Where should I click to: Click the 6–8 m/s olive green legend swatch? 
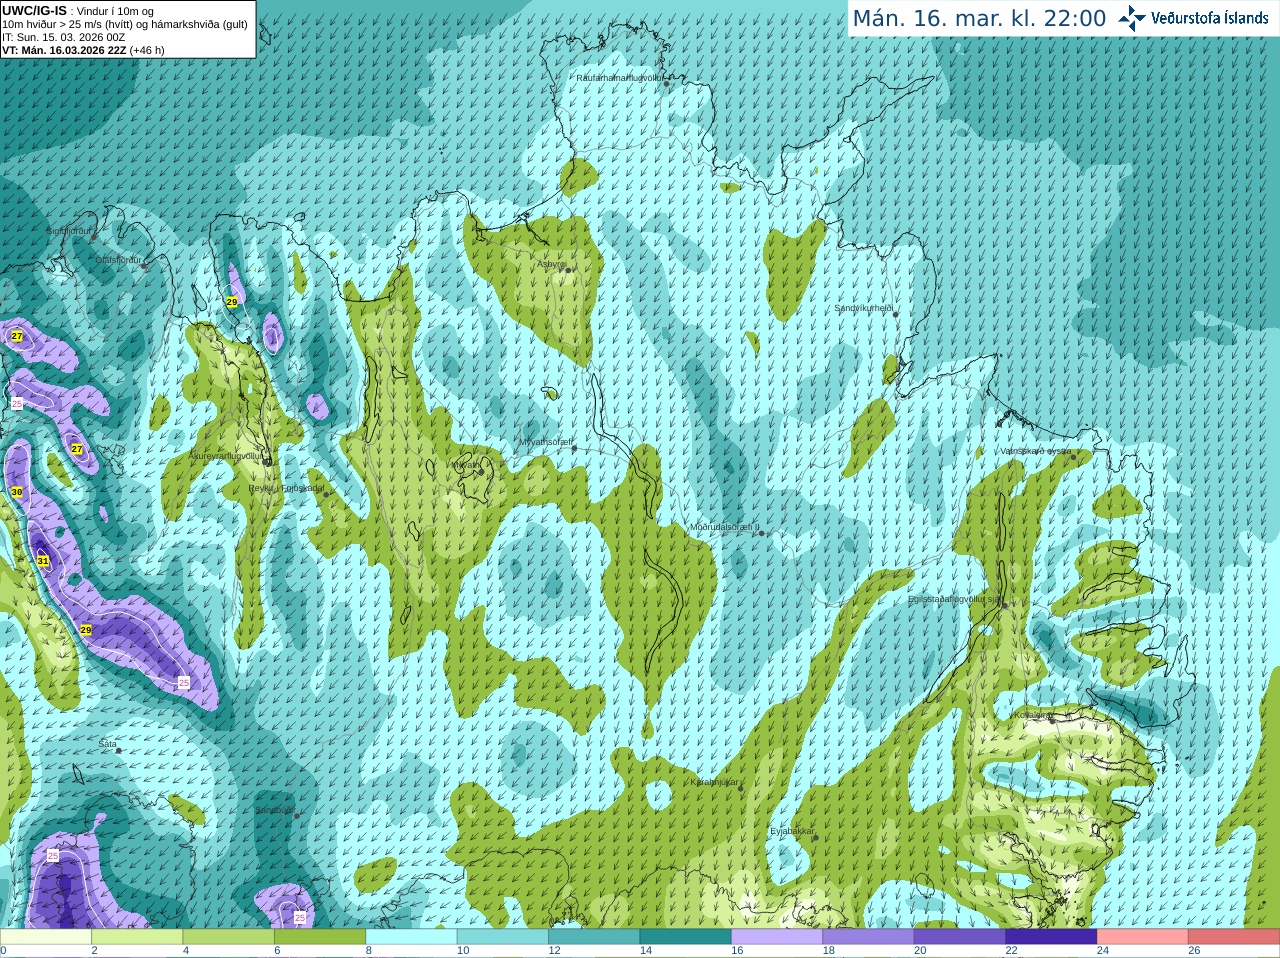320,937
